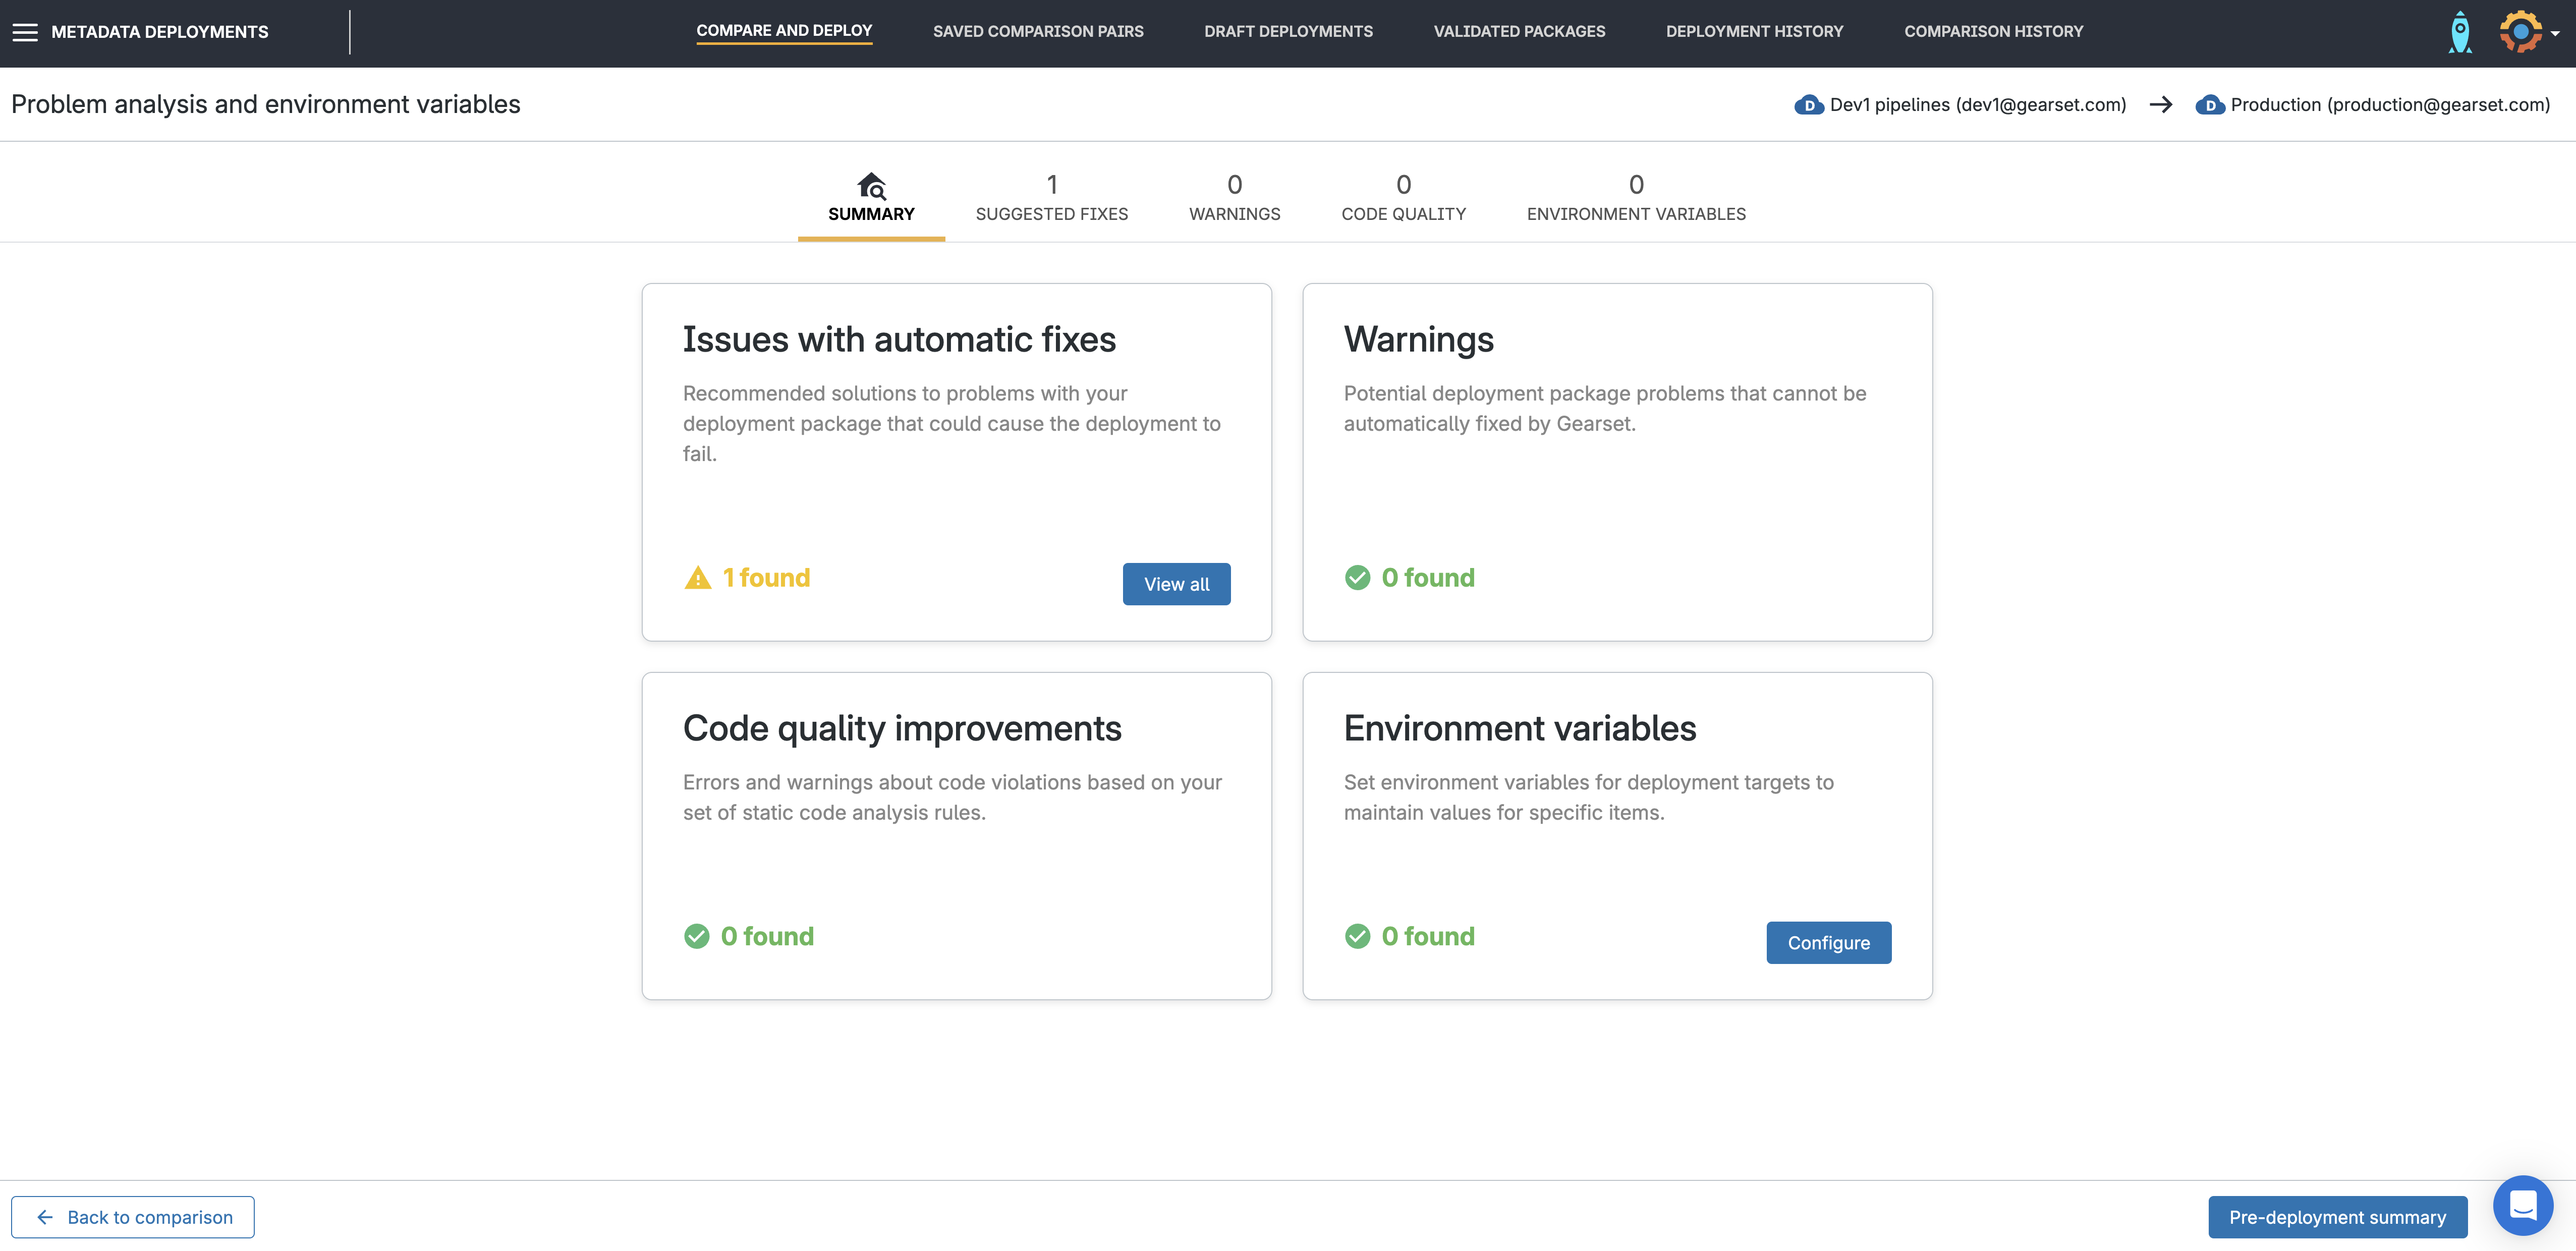Click View all button
The width and height of the screenshot is (2576, 1251).
(1176, 584)
